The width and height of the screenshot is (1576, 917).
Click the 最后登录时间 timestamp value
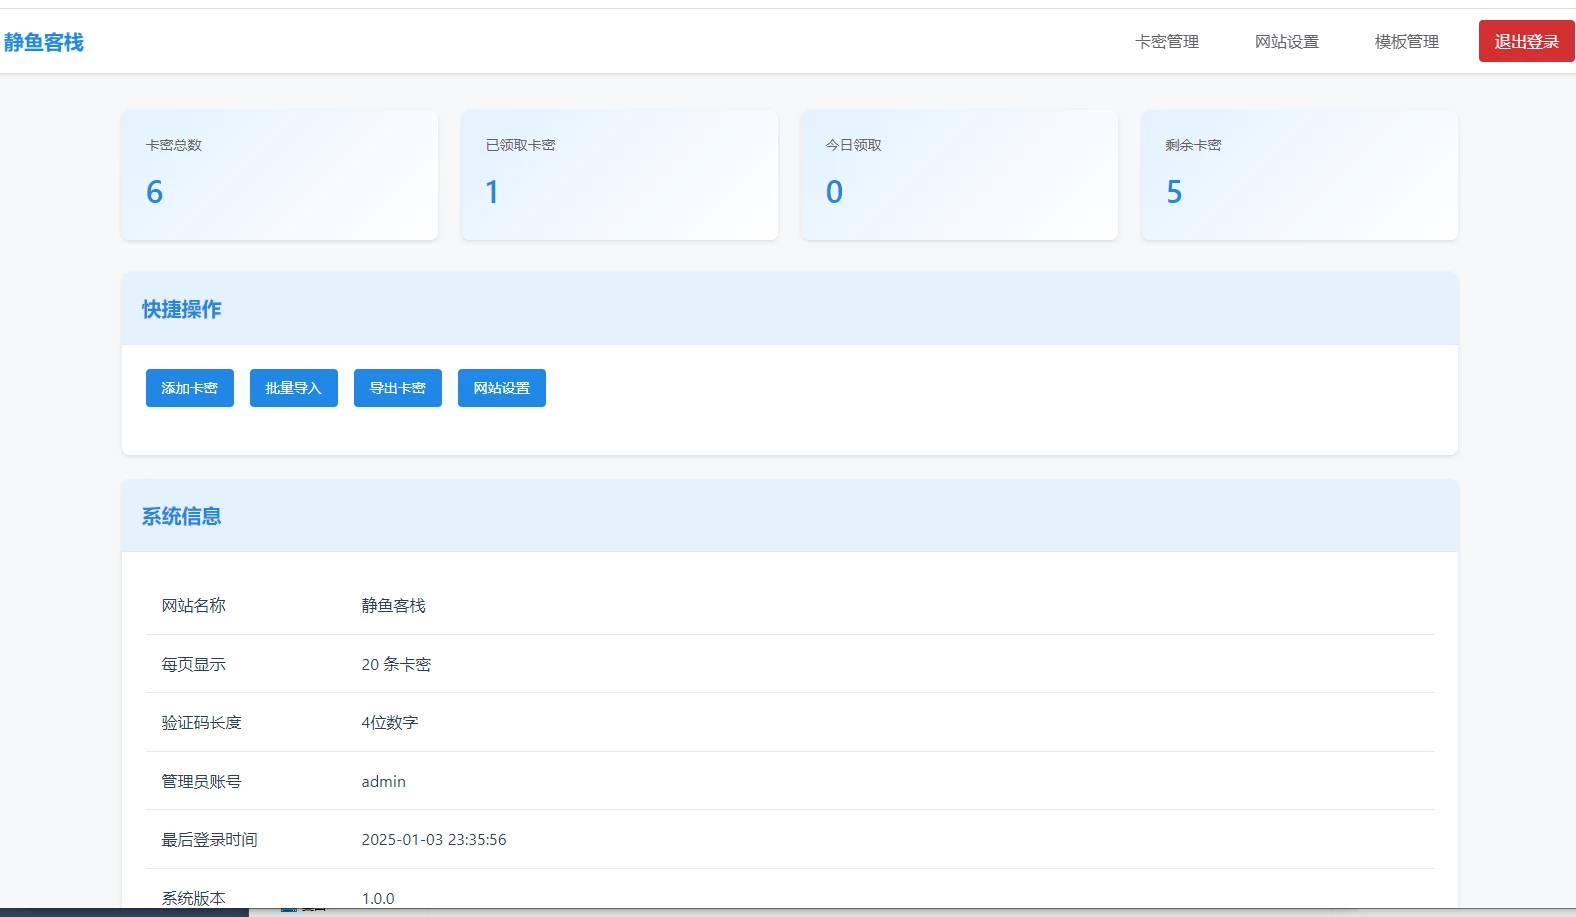[434, 840]
